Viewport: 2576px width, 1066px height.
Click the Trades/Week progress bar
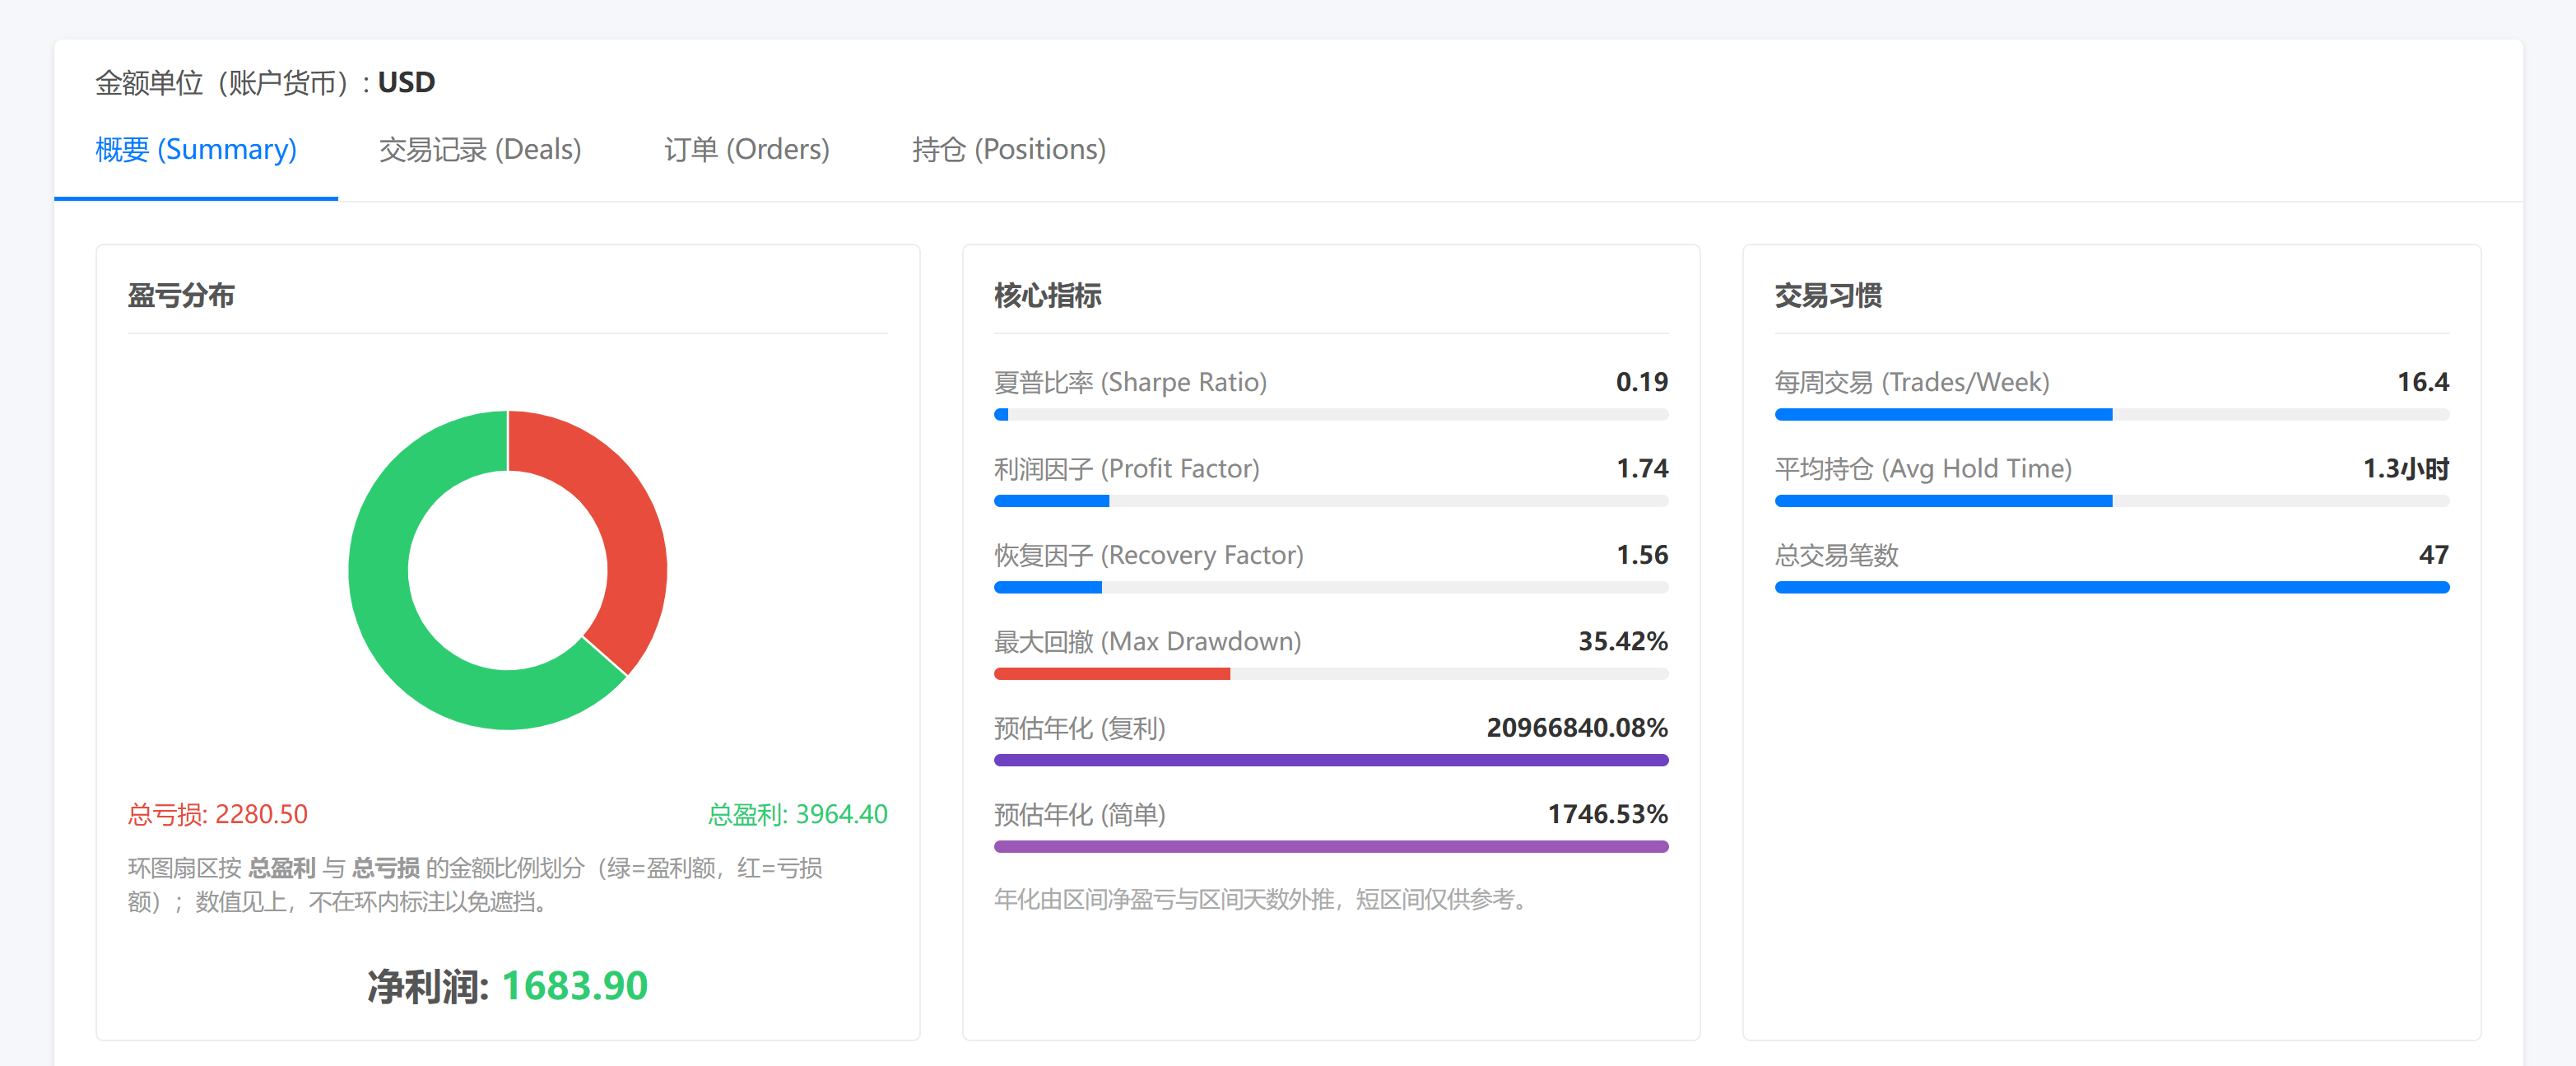pos(2111,415)
